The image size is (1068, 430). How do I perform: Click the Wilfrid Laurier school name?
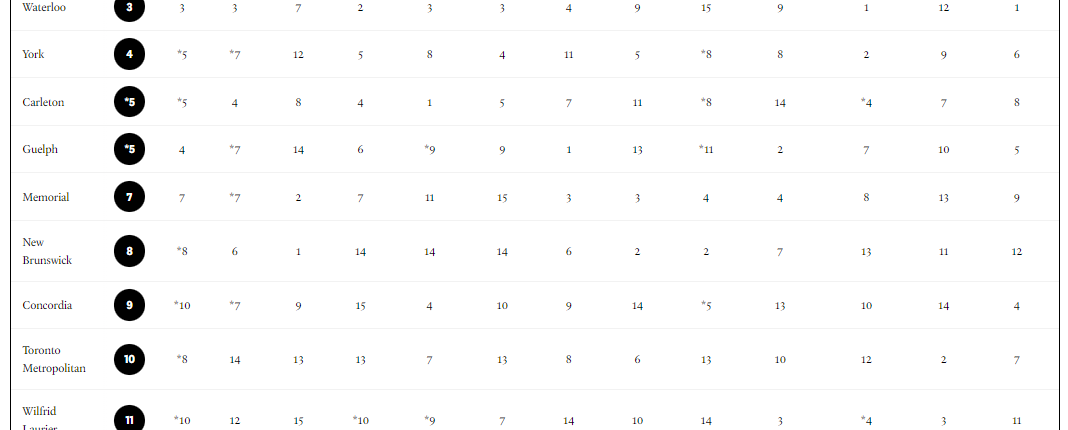[40, 418]
